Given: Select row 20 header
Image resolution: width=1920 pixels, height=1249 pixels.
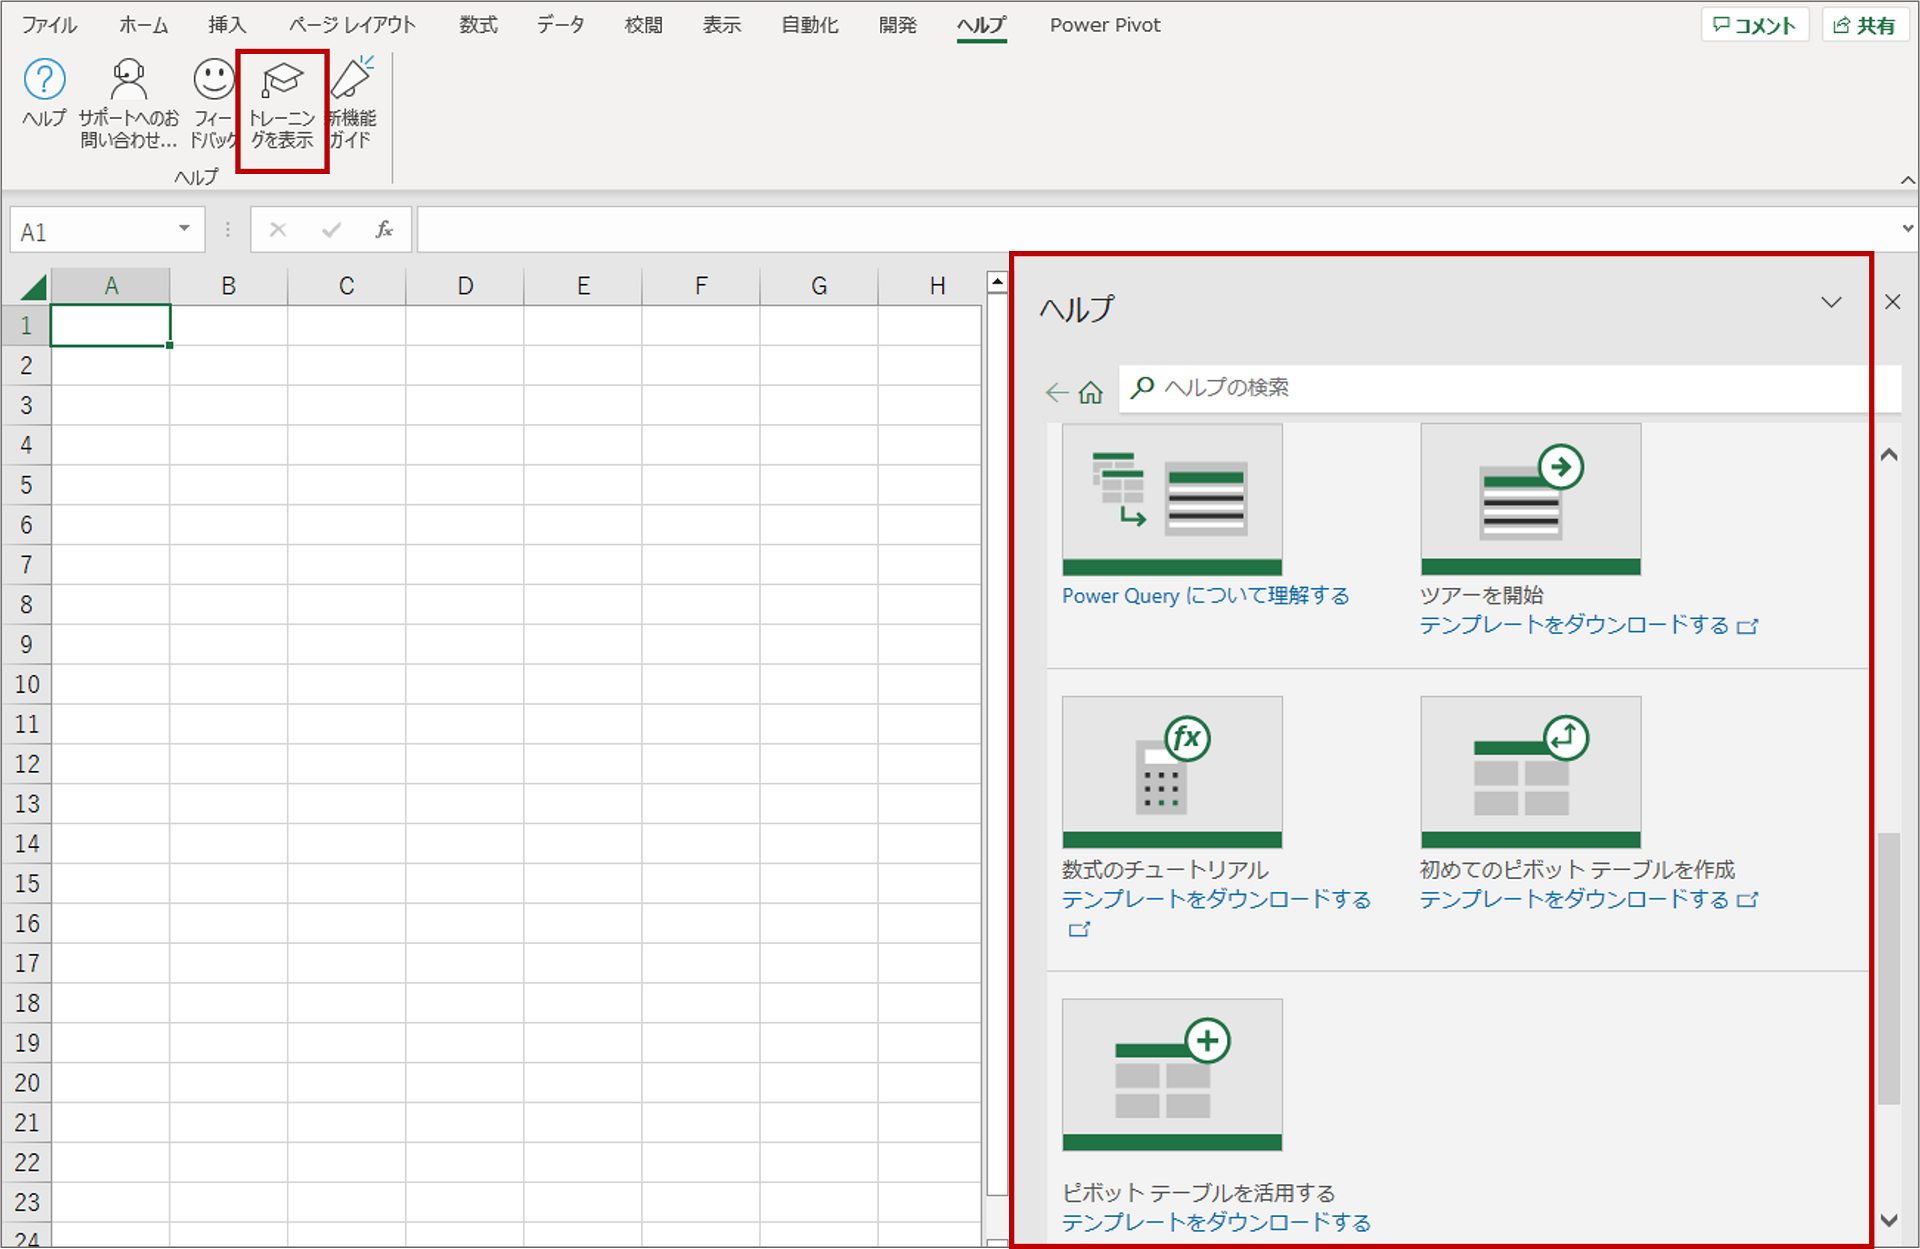Looking at the screenshot, I should point(26,1082).
